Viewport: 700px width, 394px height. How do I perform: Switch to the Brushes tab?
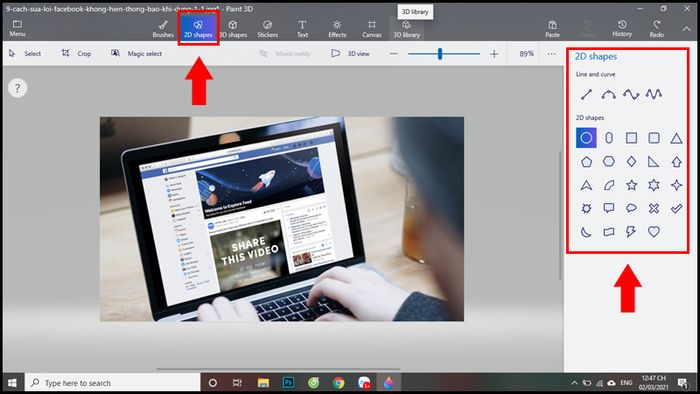(163, 29)
